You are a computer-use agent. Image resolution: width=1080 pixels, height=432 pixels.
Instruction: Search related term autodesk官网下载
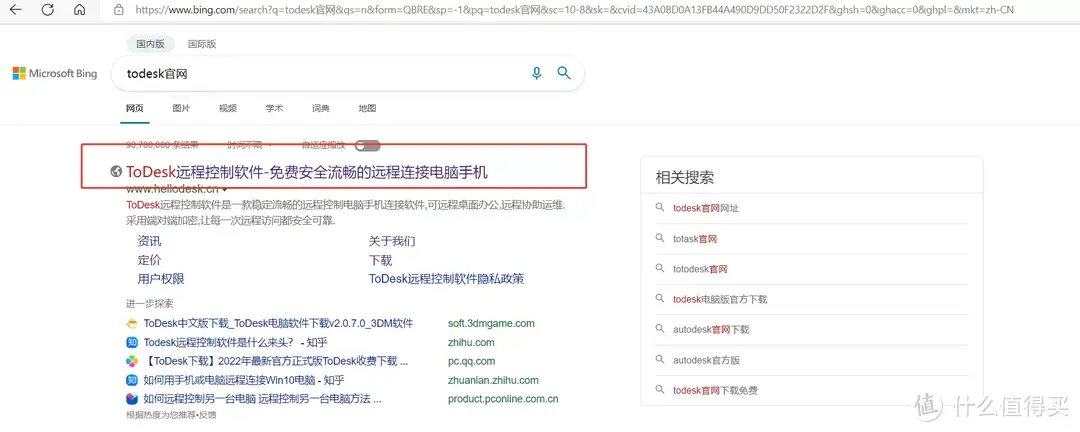(711, 329)
